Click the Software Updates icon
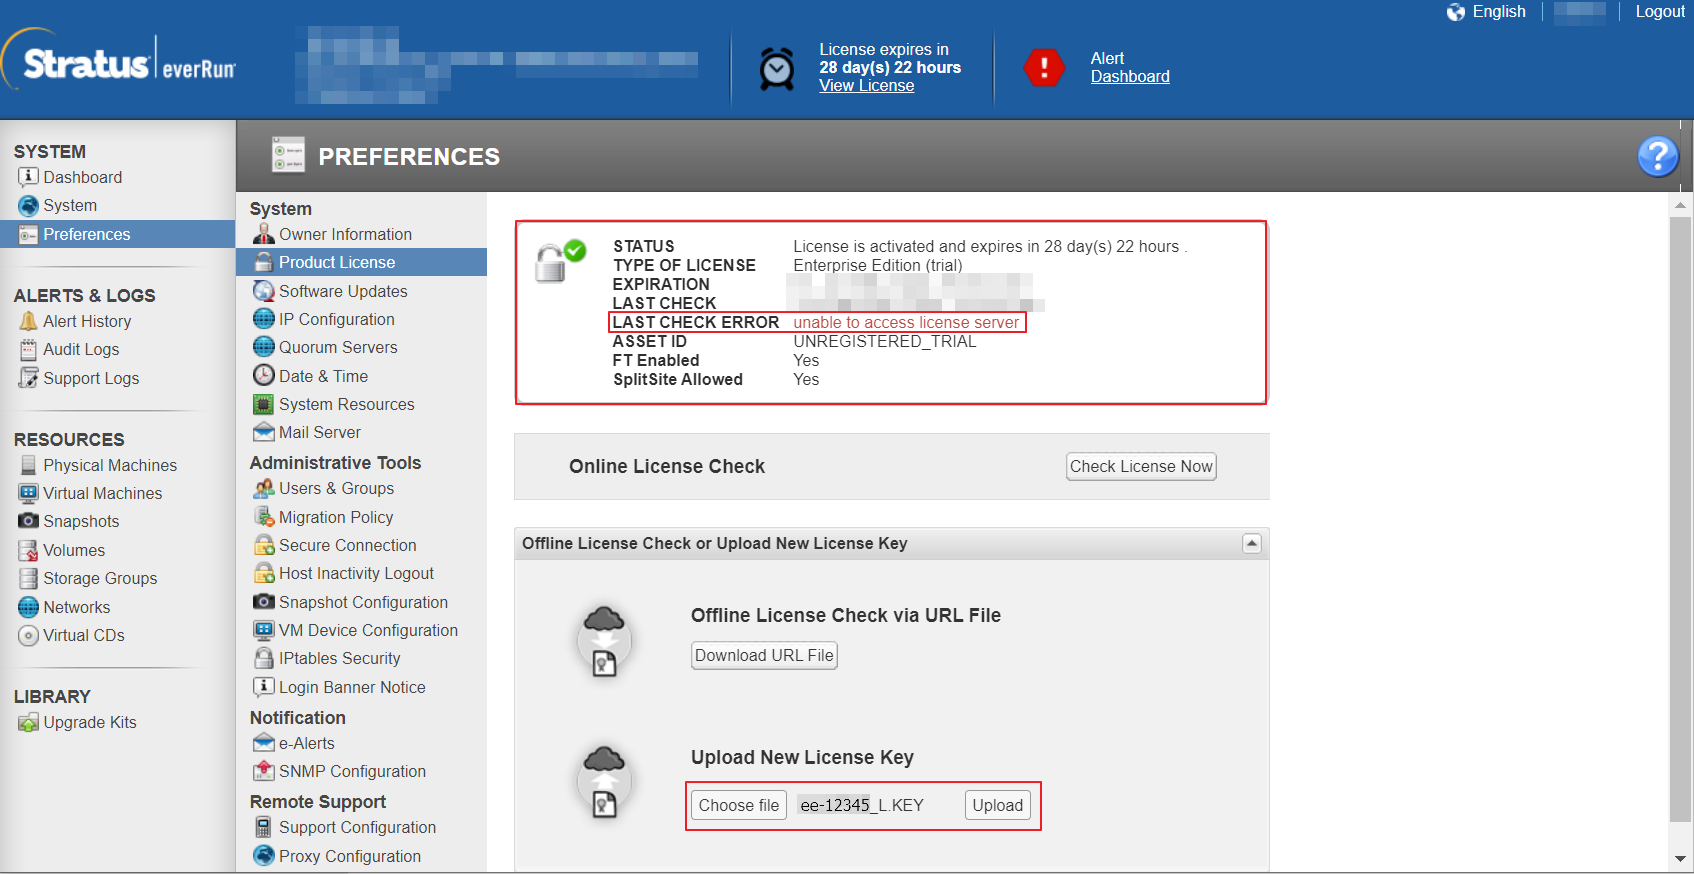1694x874 pixels. pos(263,291)
